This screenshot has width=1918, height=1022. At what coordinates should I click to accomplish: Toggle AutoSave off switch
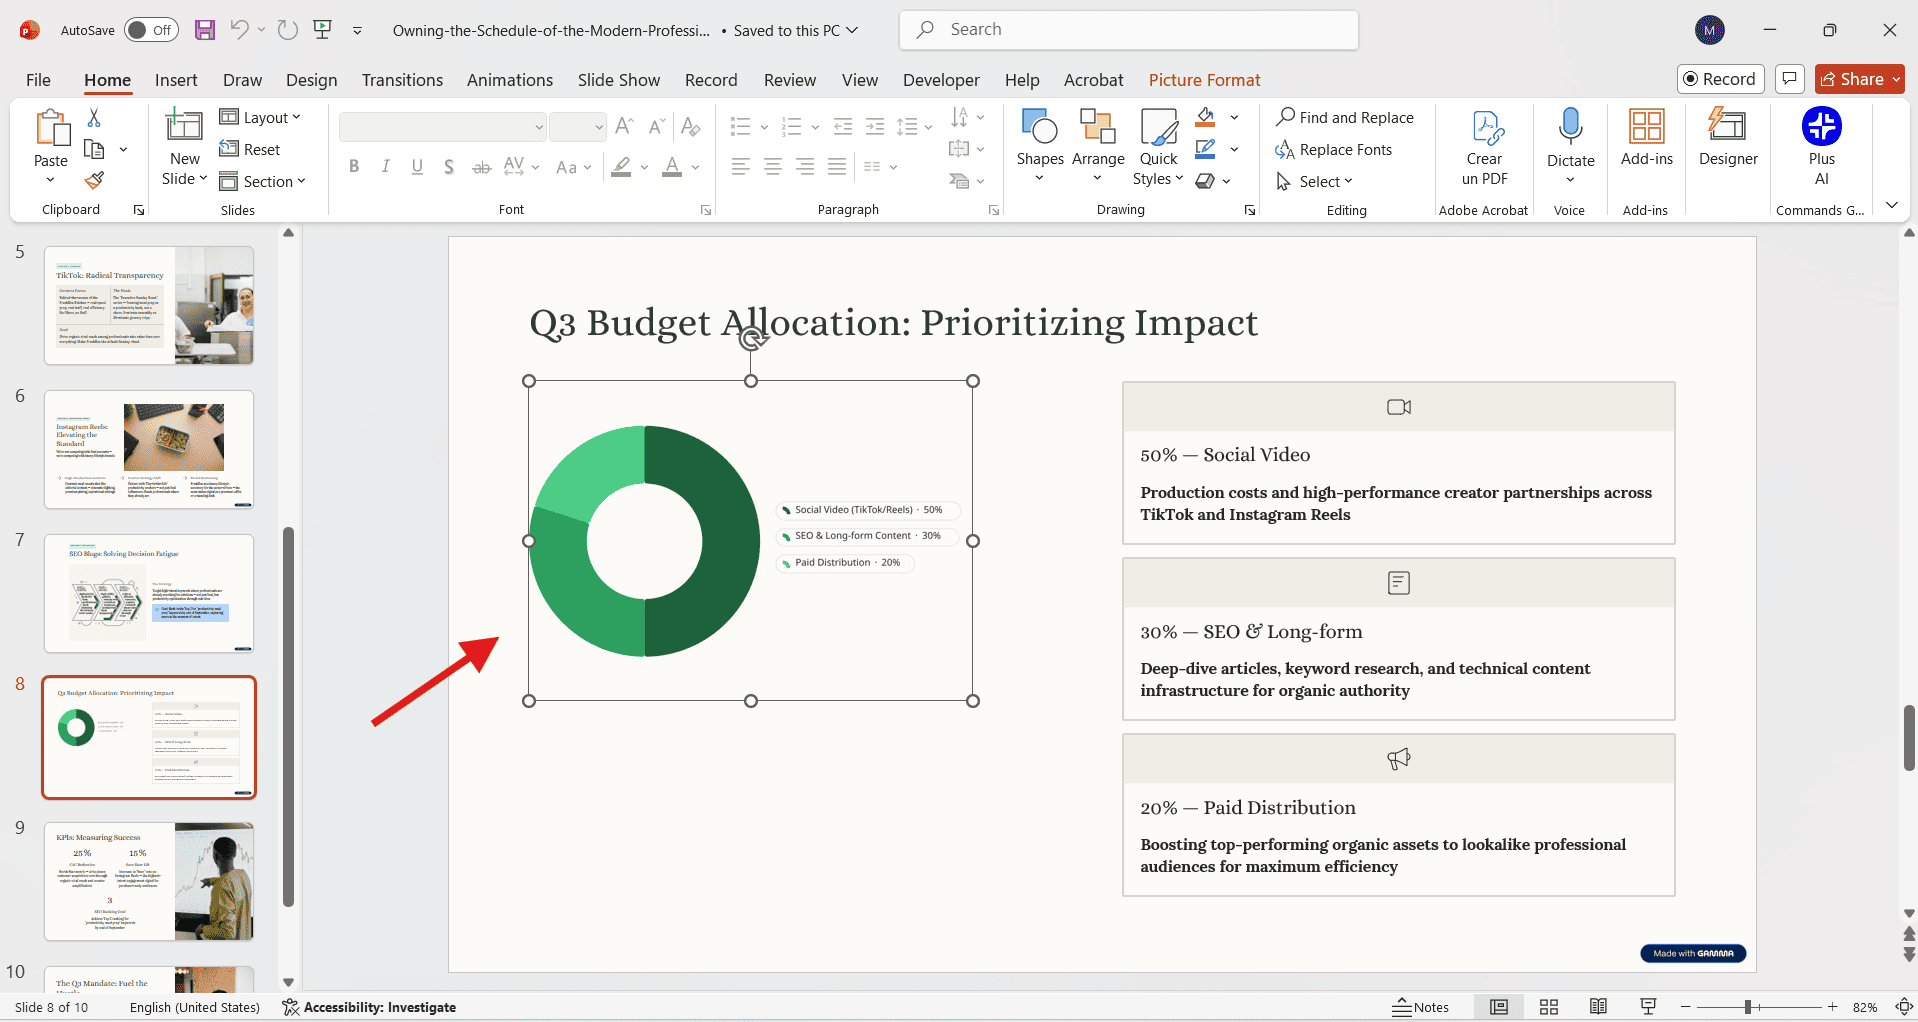[x=151, y=30]
